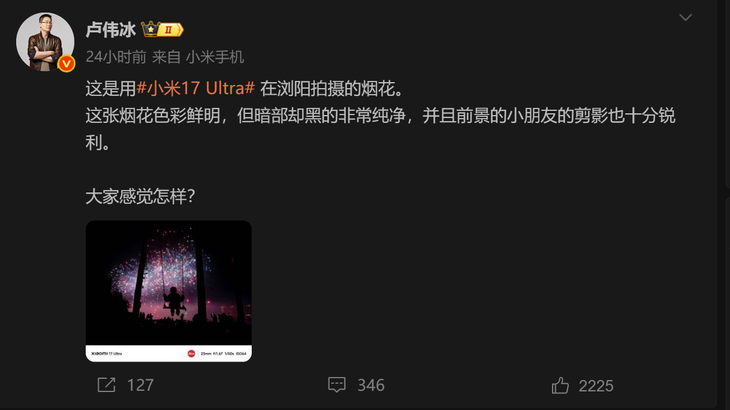This screenshot has height=410, width=730.
Task: Like the post with thumbs-up icon
Action: pos(560,385)
